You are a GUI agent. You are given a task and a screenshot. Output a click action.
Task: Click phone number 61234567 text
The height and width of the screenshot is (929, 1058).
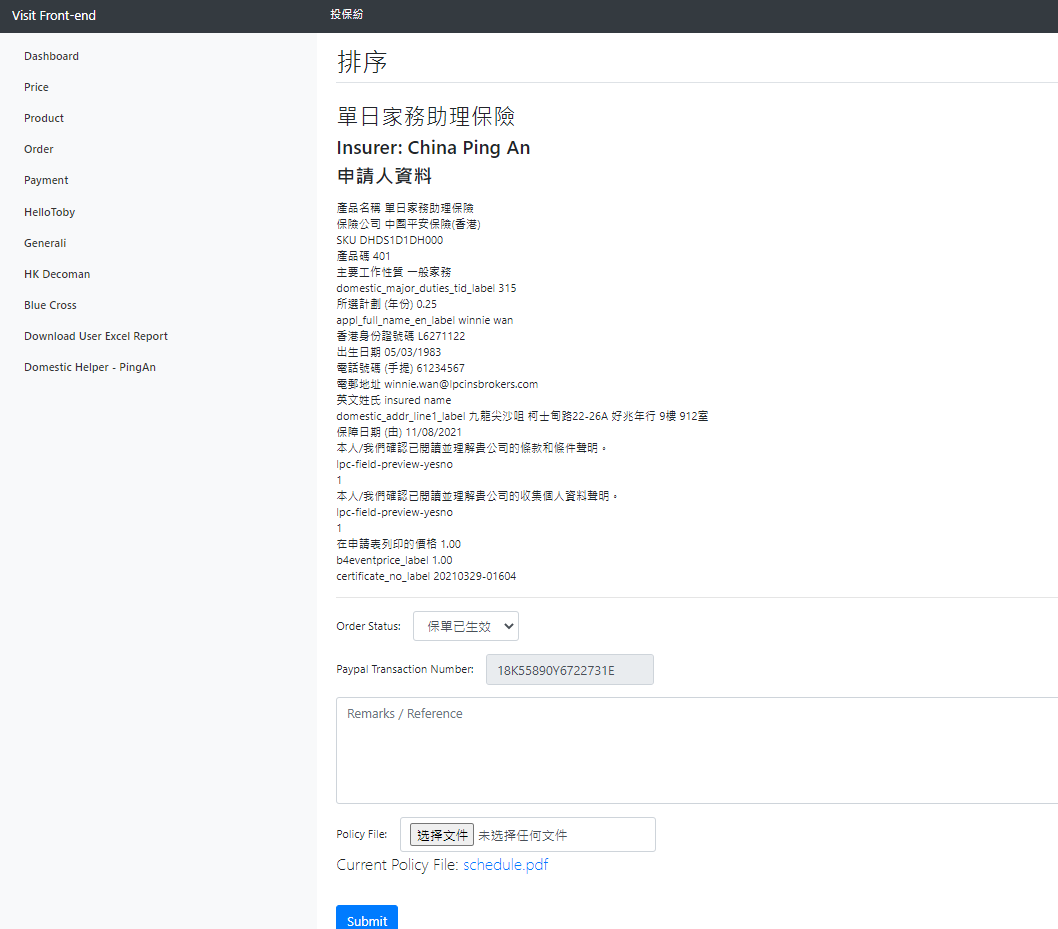(x=441, y=368)
